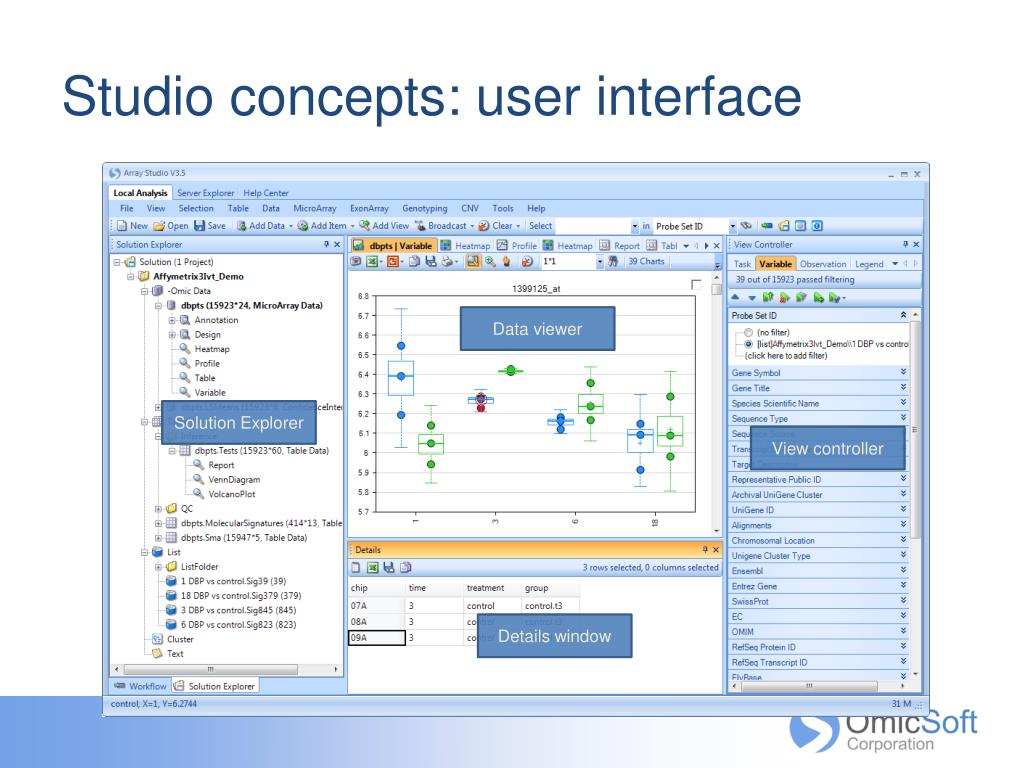The height and width of the screenshot is (768, 1024).
Task: Switch to the Workflow tab at bottom
Action: tap(140, 686)
